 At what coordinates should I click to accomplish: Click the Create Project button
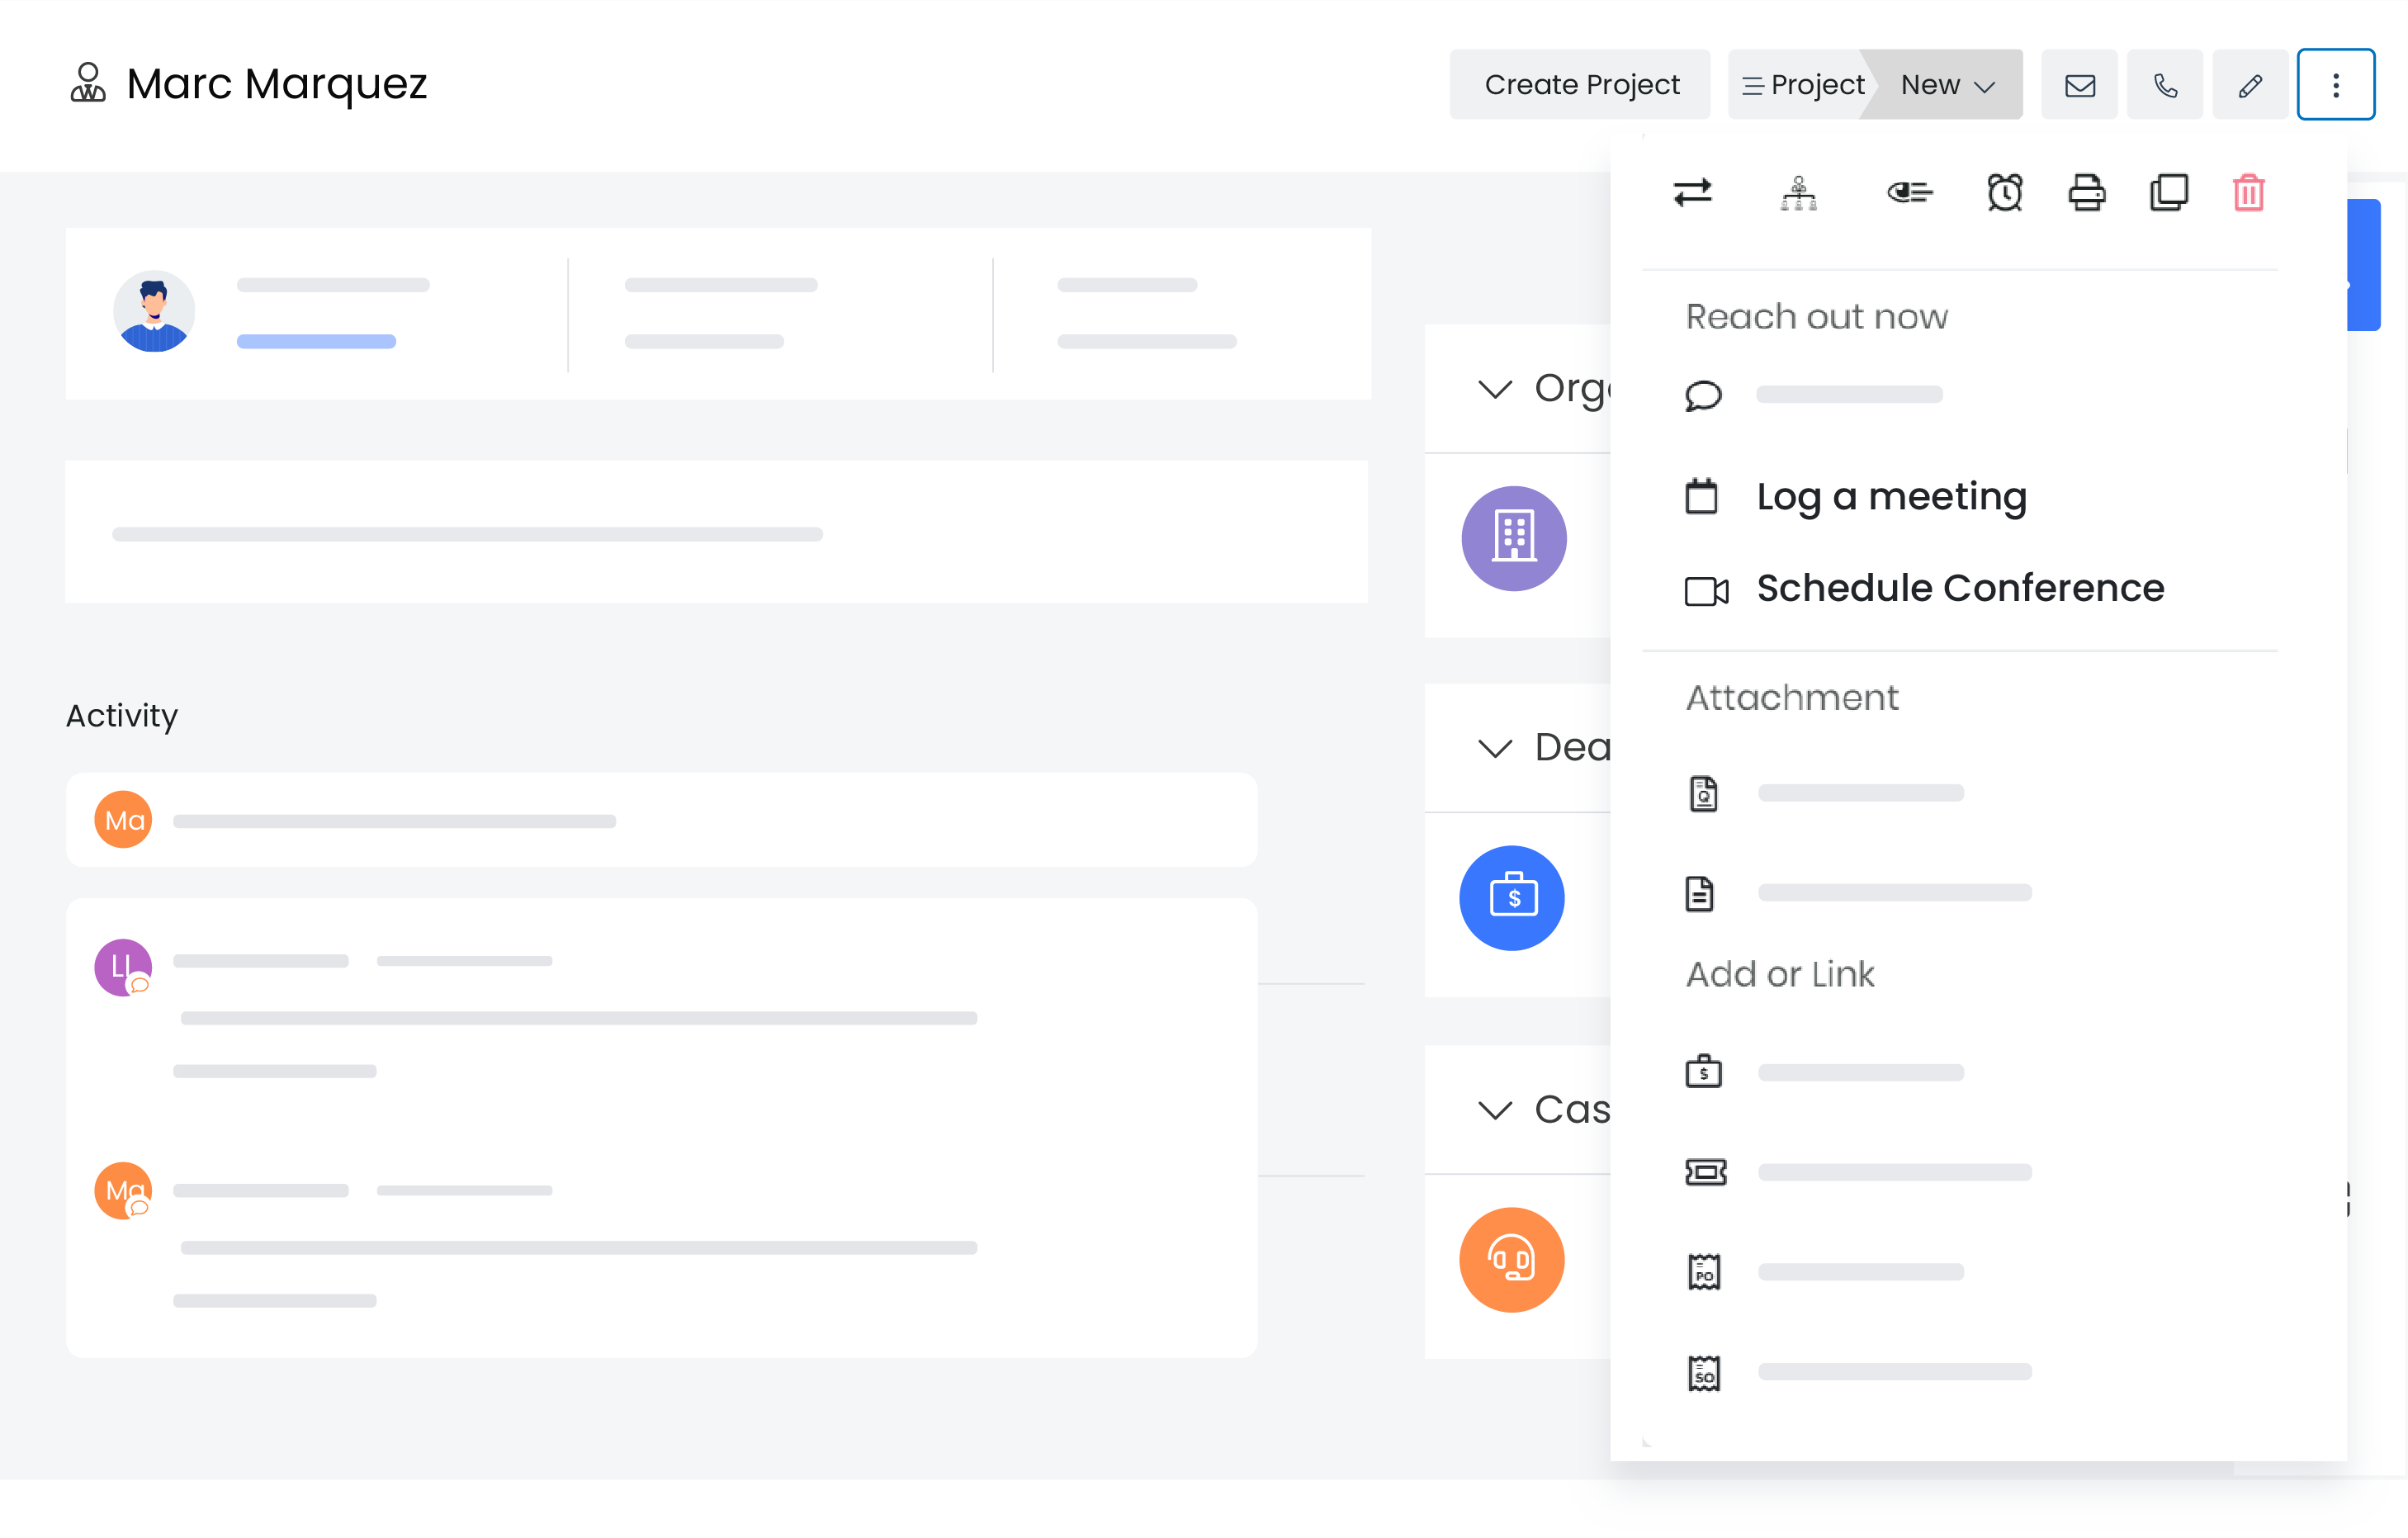(1580, 85)
